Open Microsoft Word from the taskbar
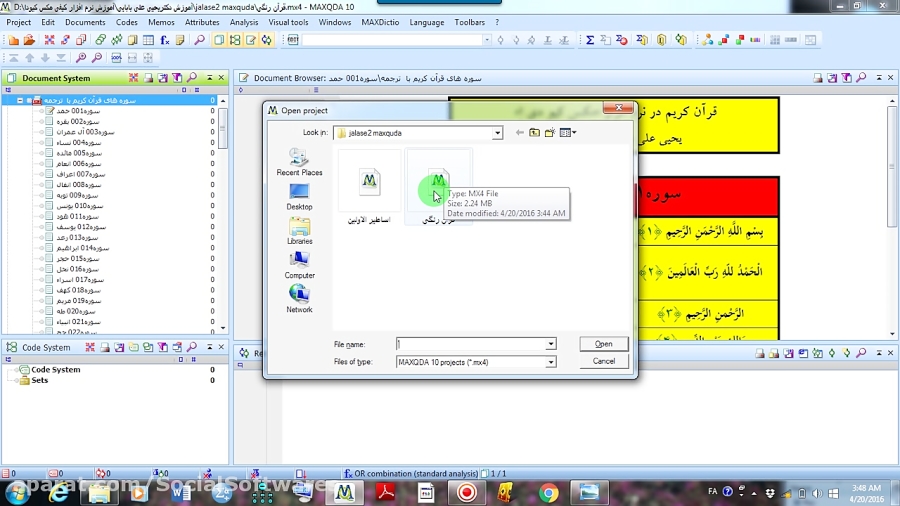 click(x=181, y=492)
